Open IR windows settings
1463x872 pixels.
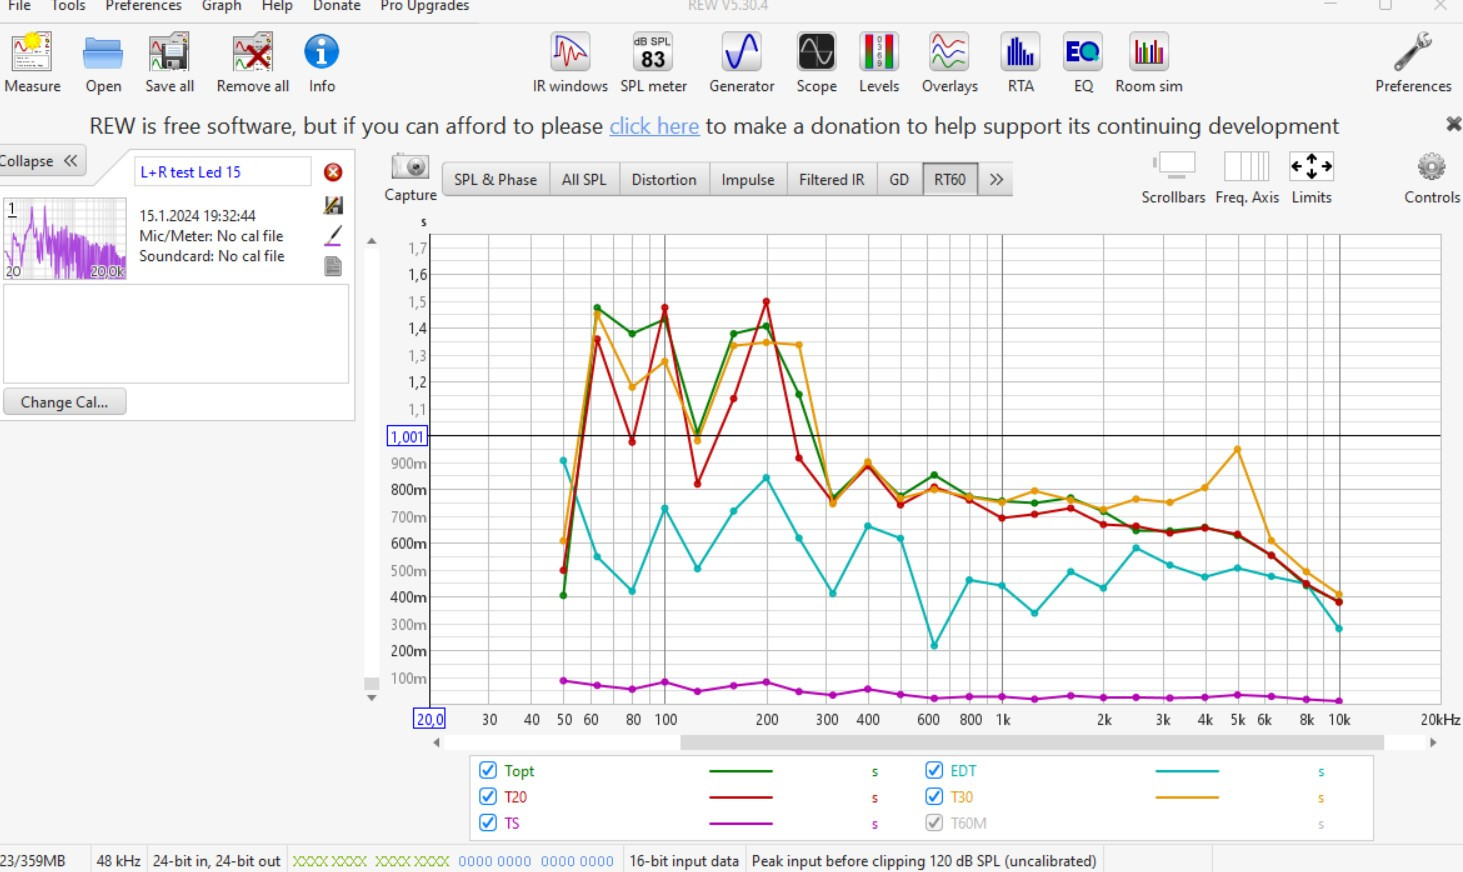[570, 62]
